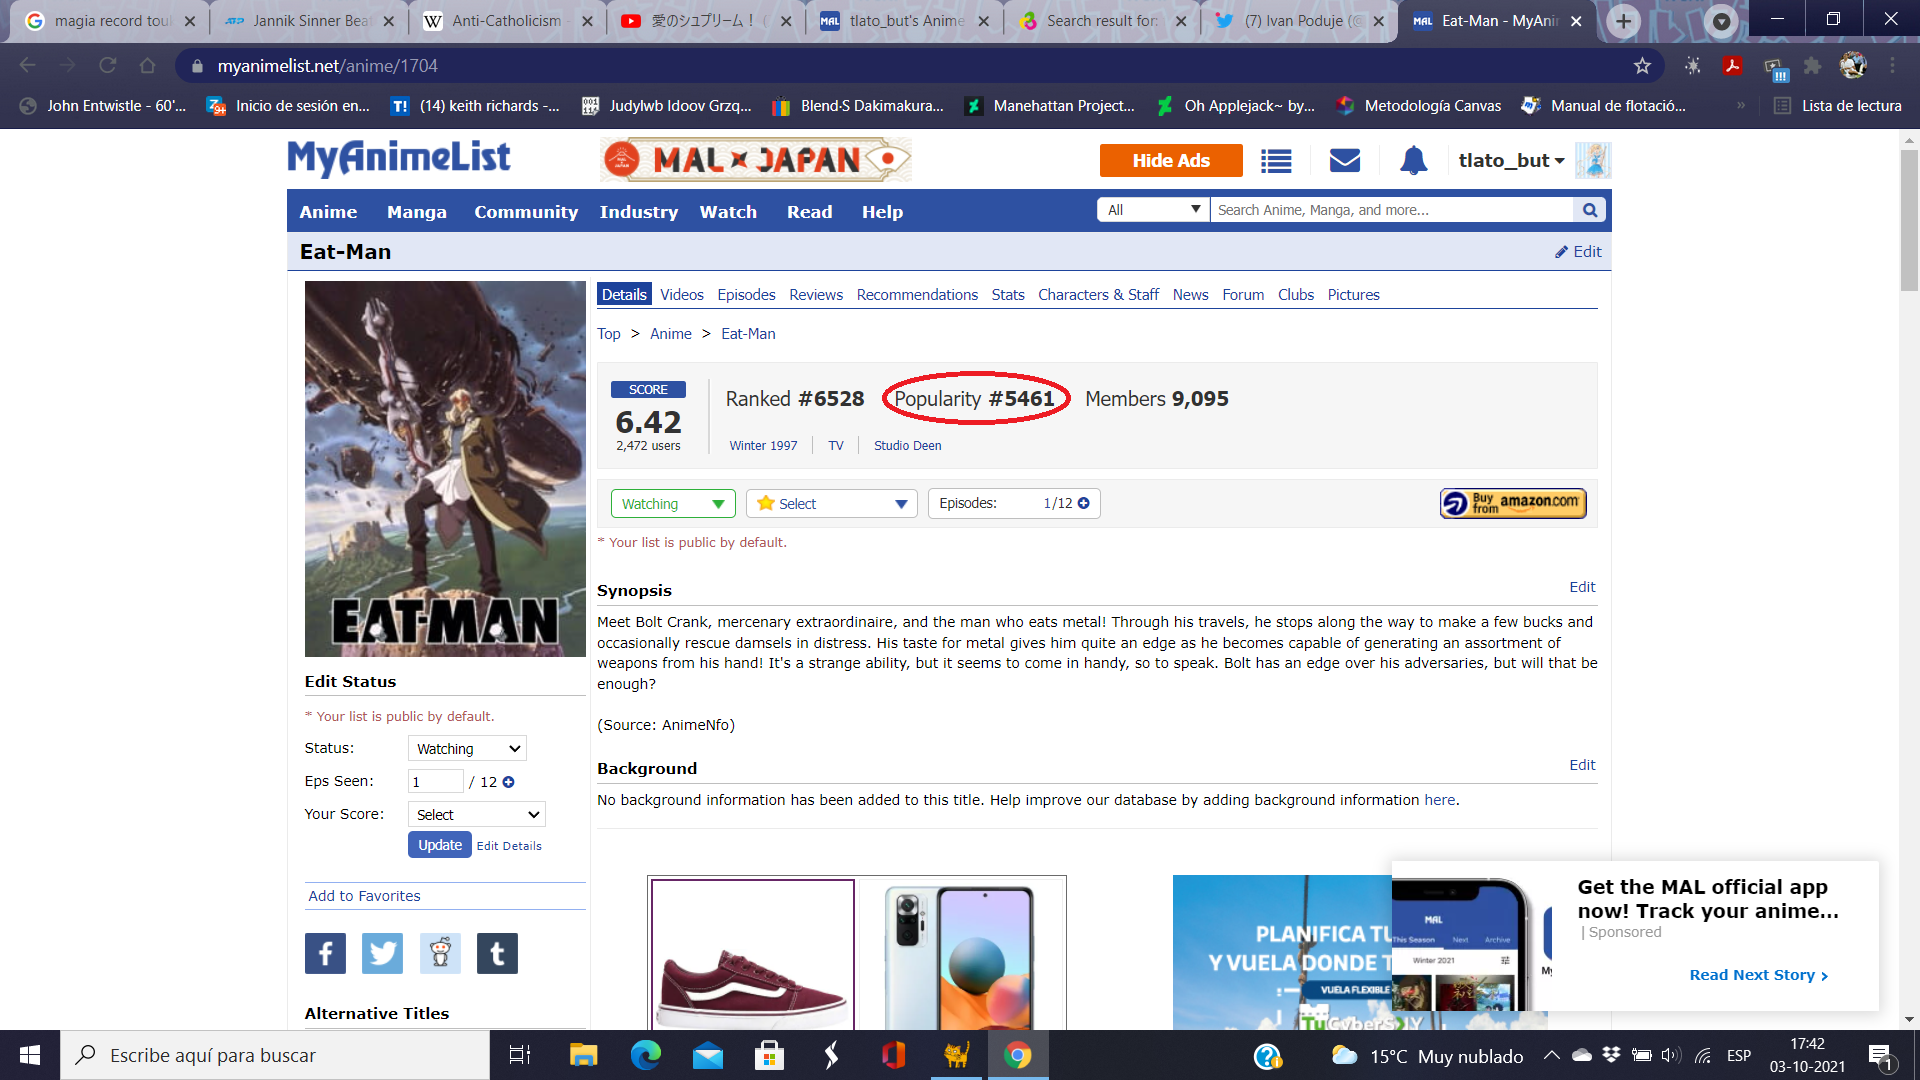Increment episodes plus icon next to 1/12
The image size is (1920, 1080).
1084,504
